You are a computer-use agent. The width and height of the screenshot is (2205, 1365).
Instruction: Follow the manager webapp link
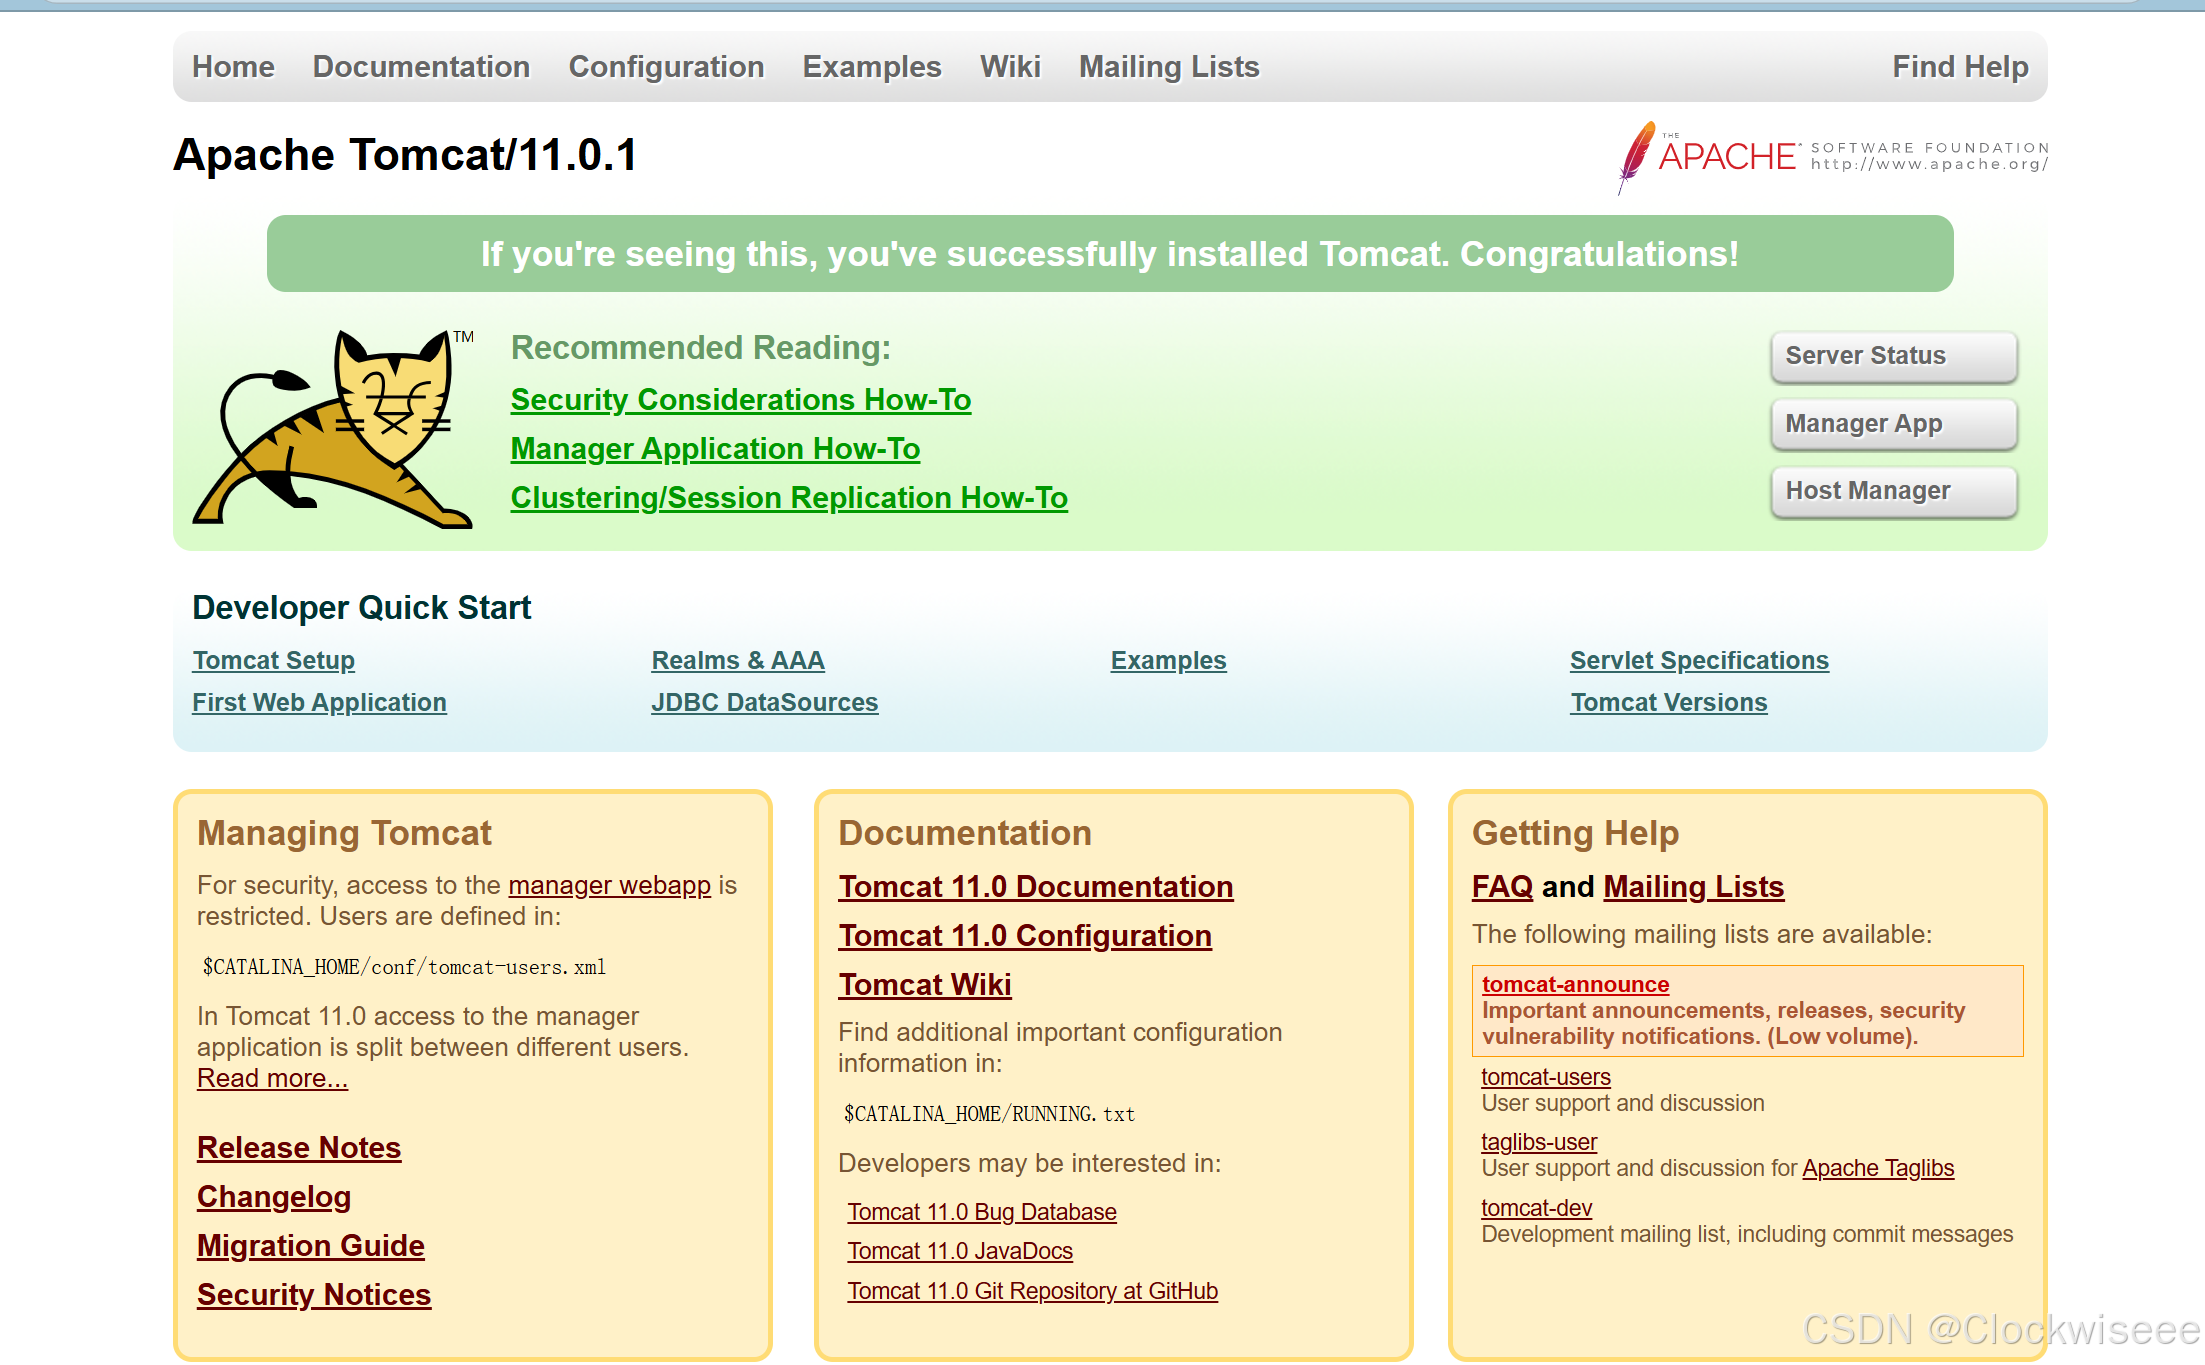[x=609, y=885]
